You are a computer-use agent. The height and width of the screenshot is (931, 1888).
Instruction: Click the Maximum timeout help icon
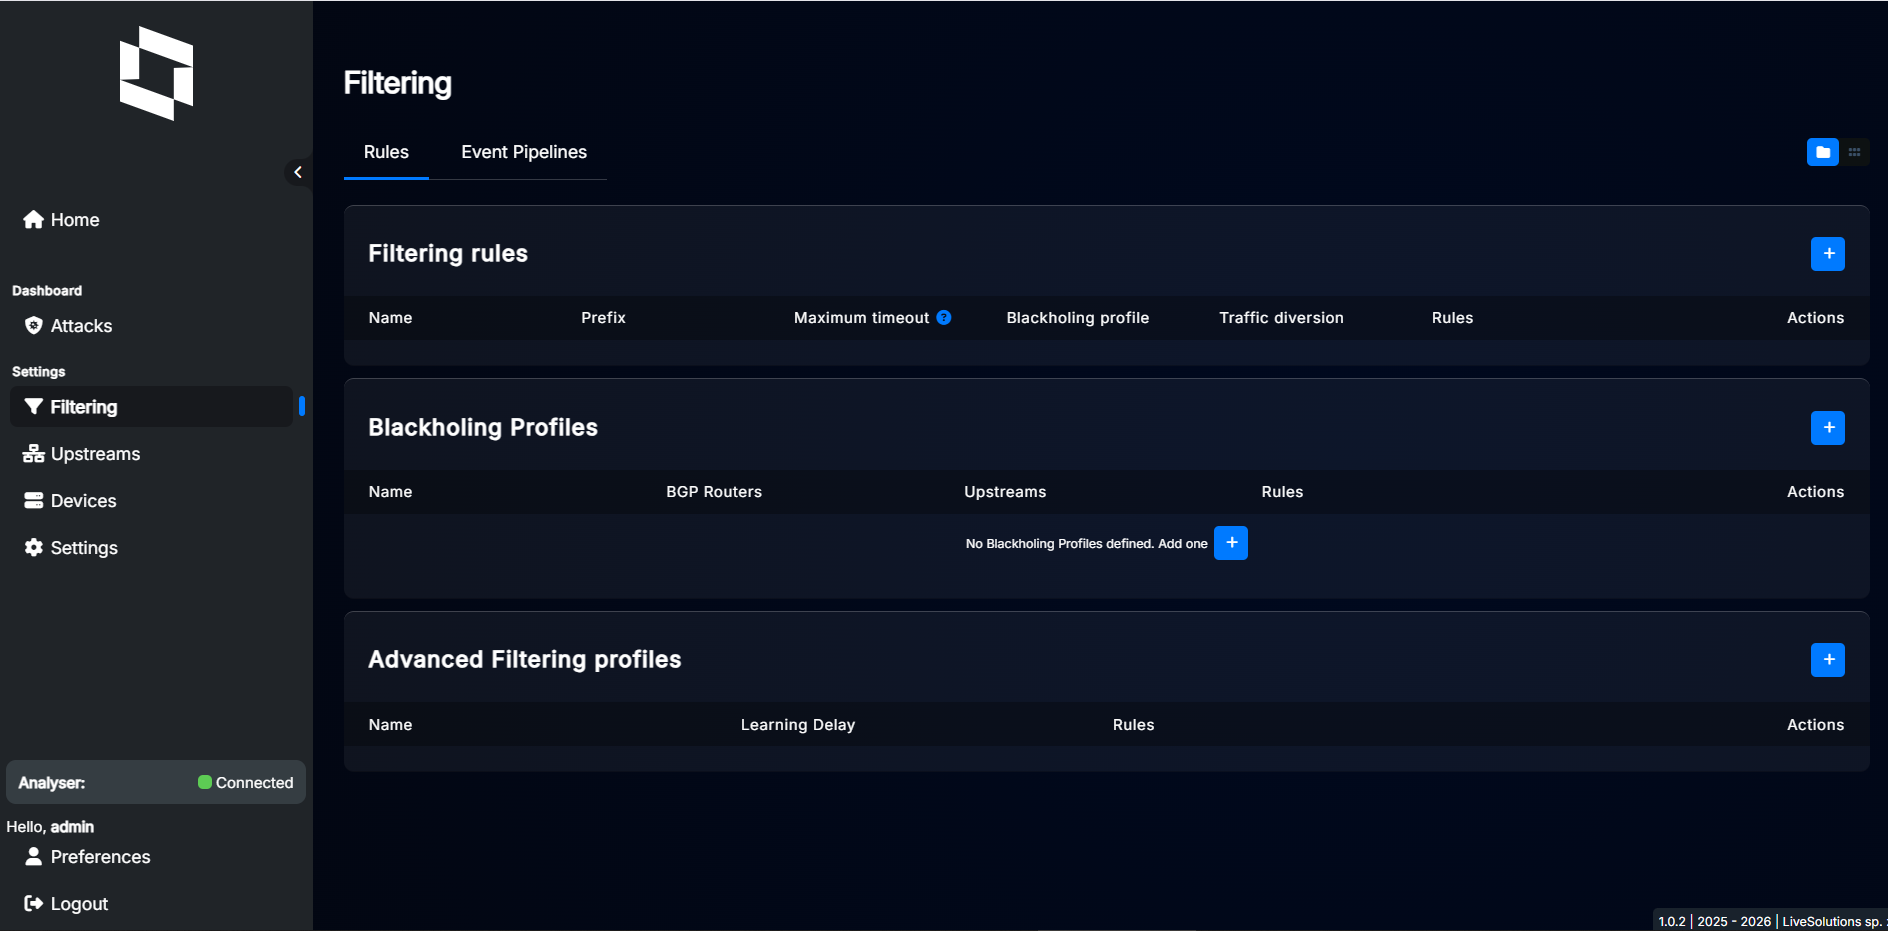[944, 317]
